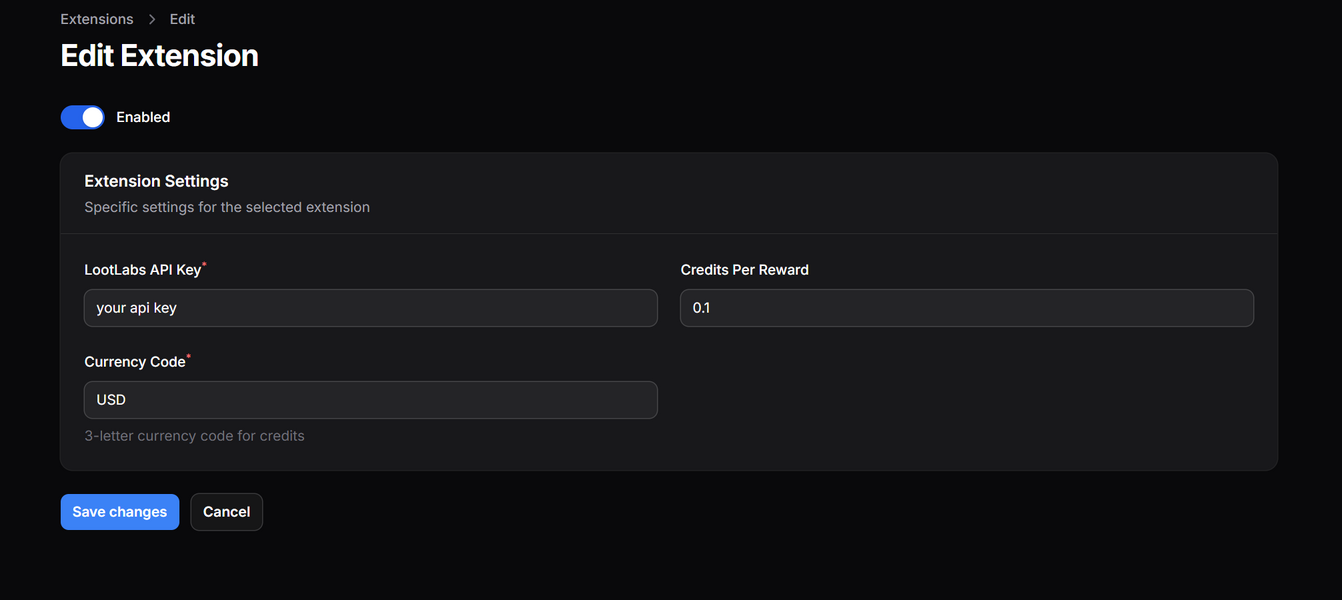Focus the Currency Code field

click(371, 400)
